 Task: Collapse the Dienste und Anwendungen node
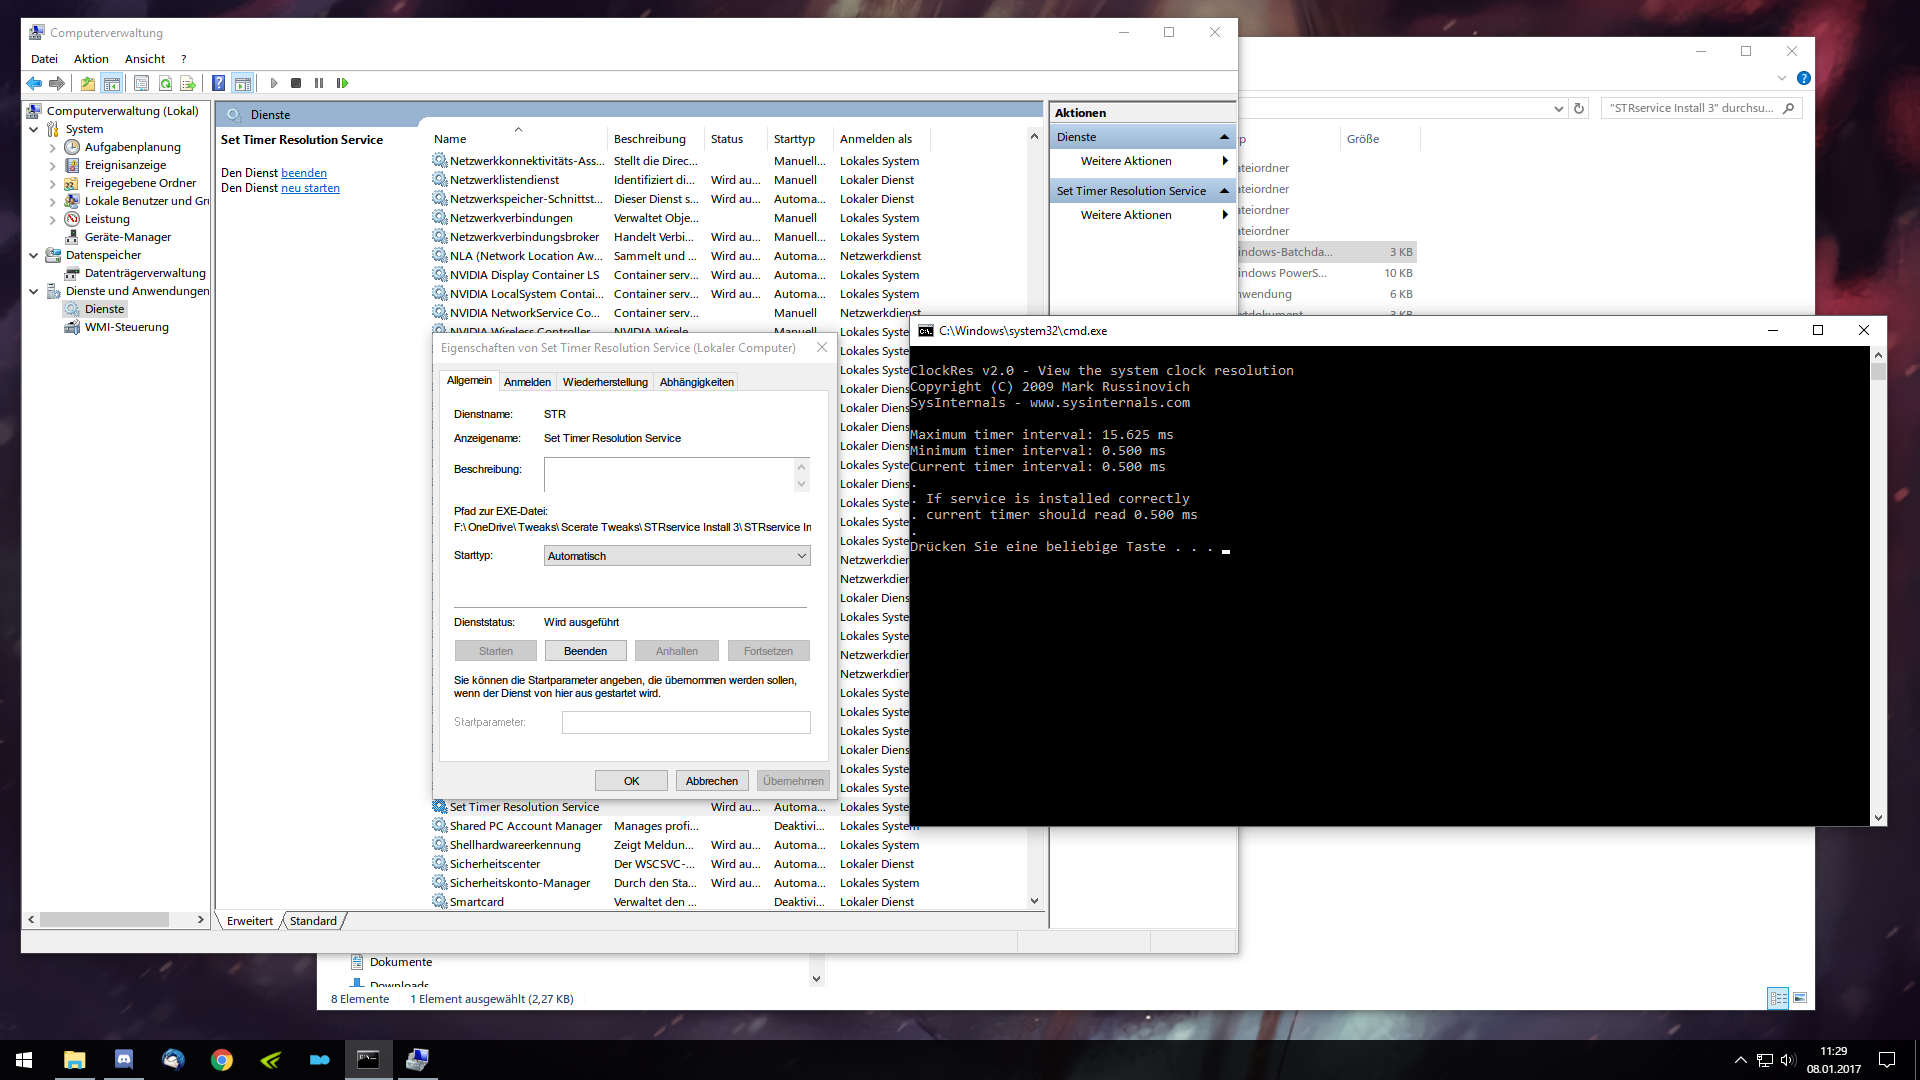point(33,291)
